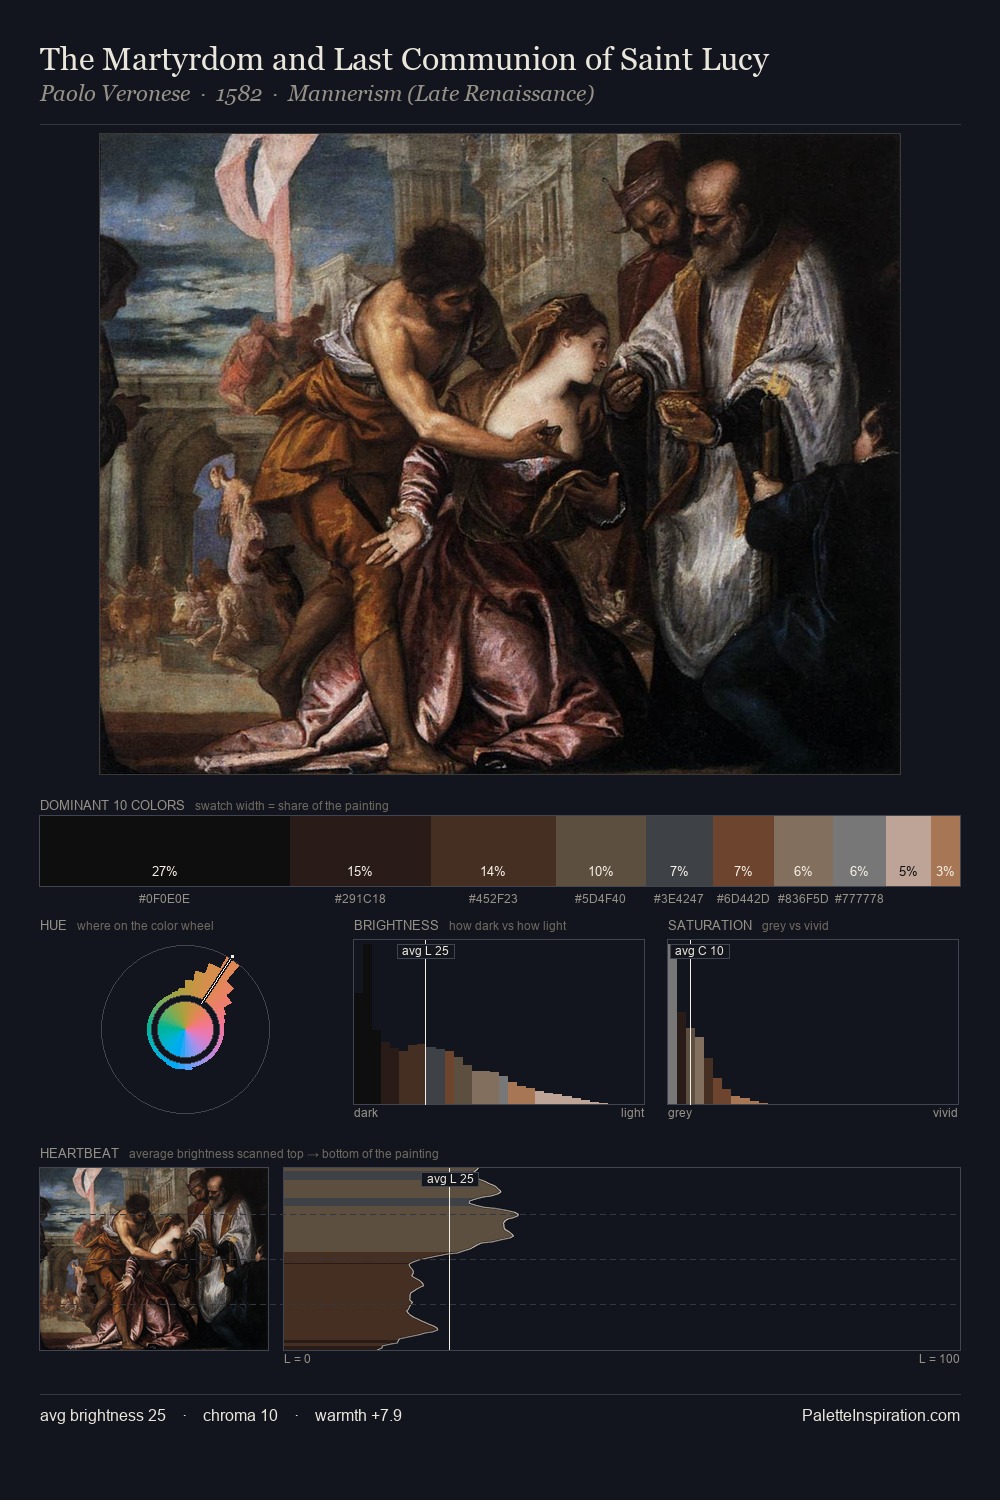Click the painting title heading

pos(404,60)
